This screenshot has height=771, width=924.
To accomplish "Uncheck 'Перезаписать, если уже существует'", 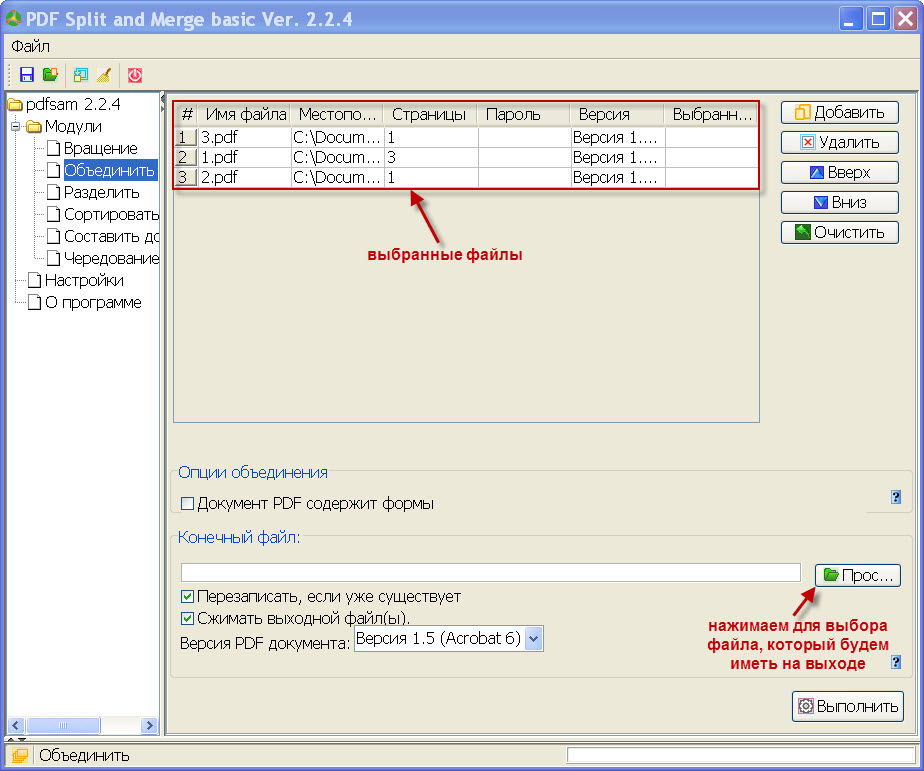I will point(187,597).
